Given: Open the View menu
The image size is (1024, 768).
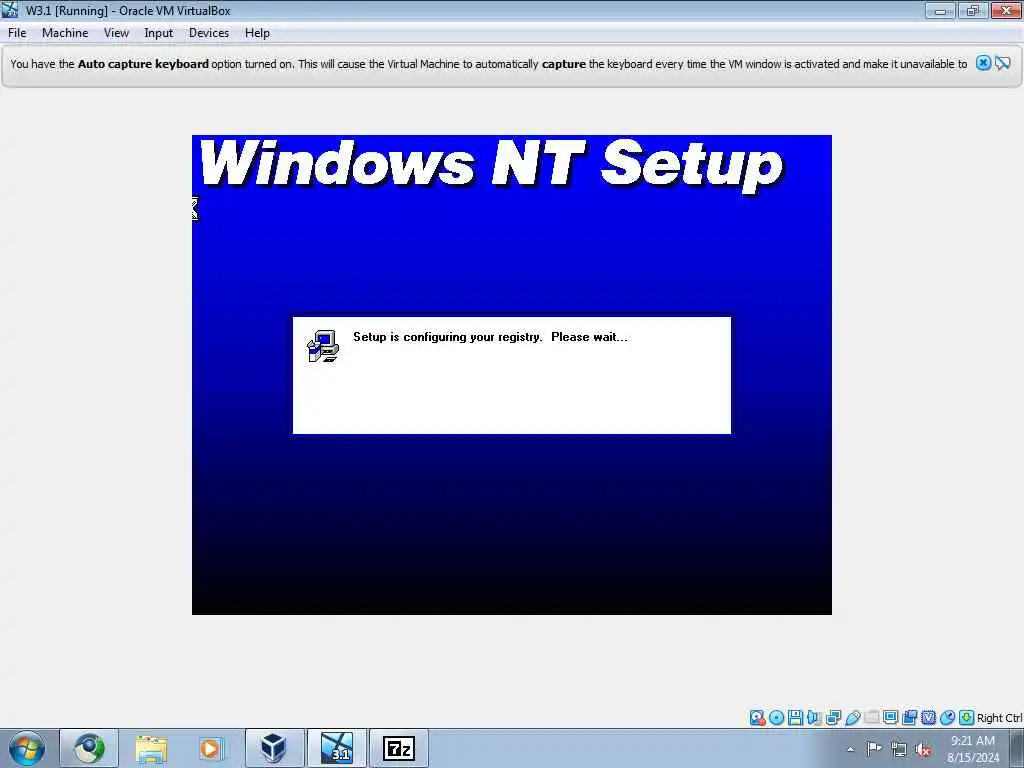Looking at the screenshot, I should pyautogui.click(x=116, y=33).
